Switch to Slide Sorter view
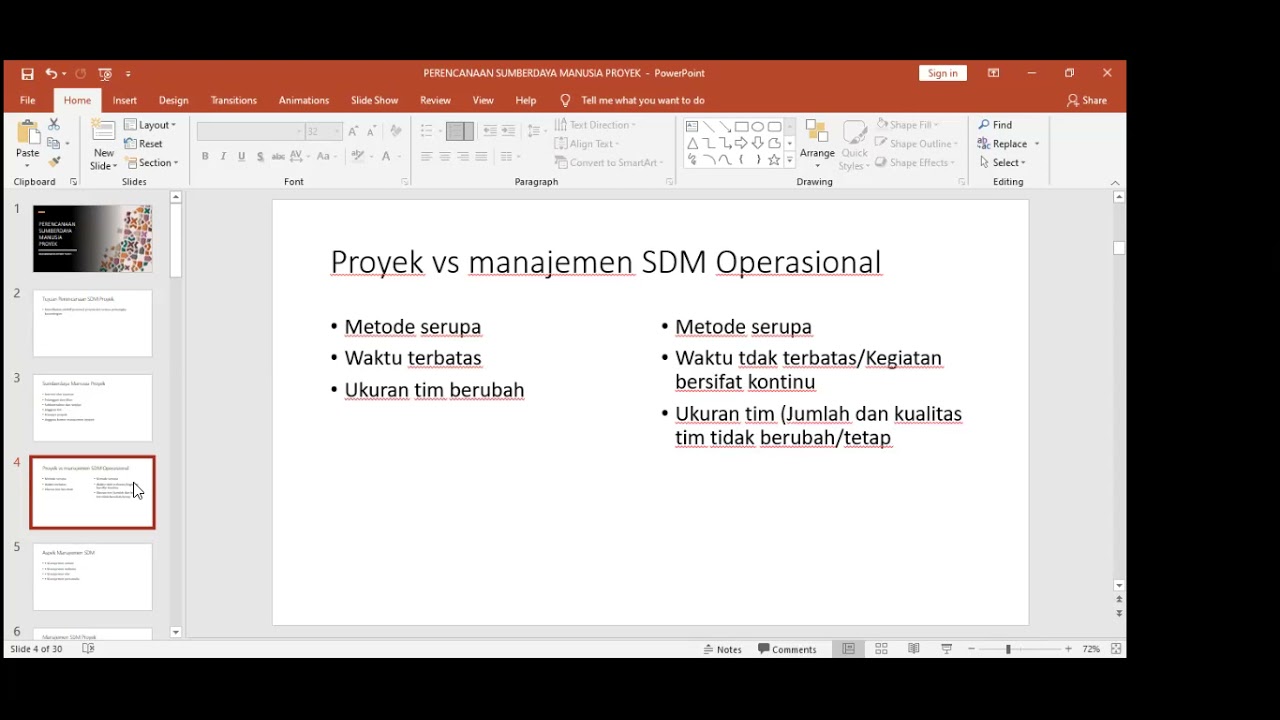Viewport: 1280px width, 720px height. click(x=881, y=649)
